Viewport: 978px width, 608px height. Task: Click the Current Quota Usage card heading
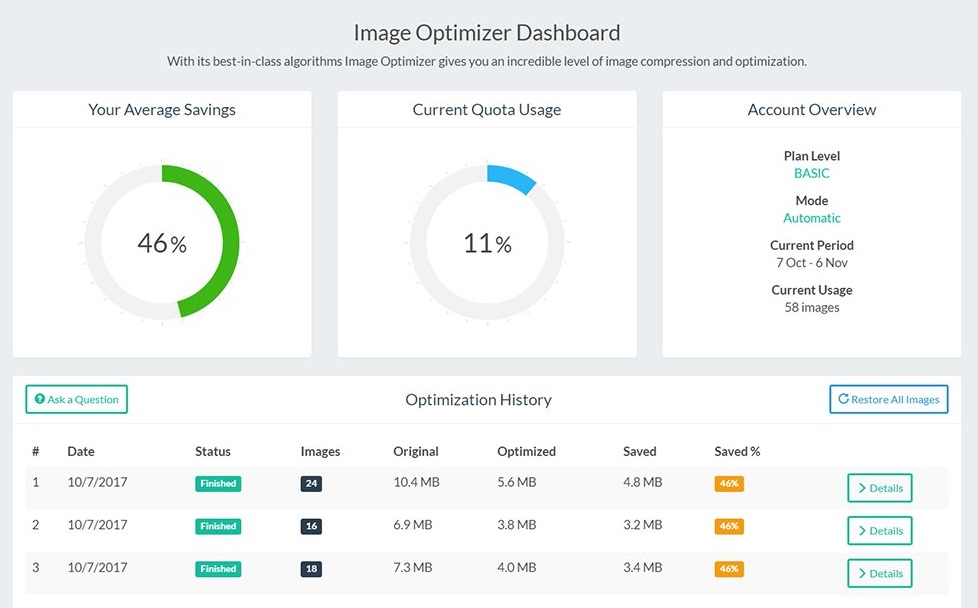(487, 110)
